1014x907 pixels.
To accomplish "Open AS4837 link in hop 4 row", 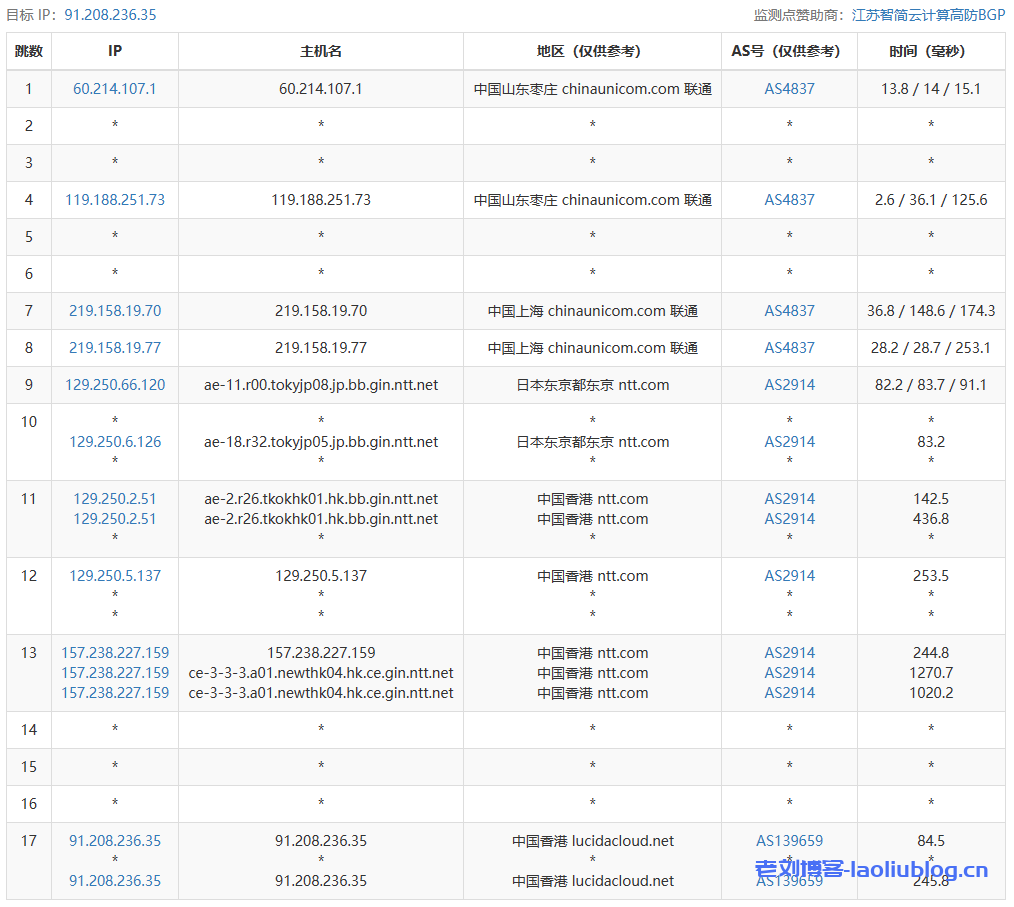I will coord(789,200).
